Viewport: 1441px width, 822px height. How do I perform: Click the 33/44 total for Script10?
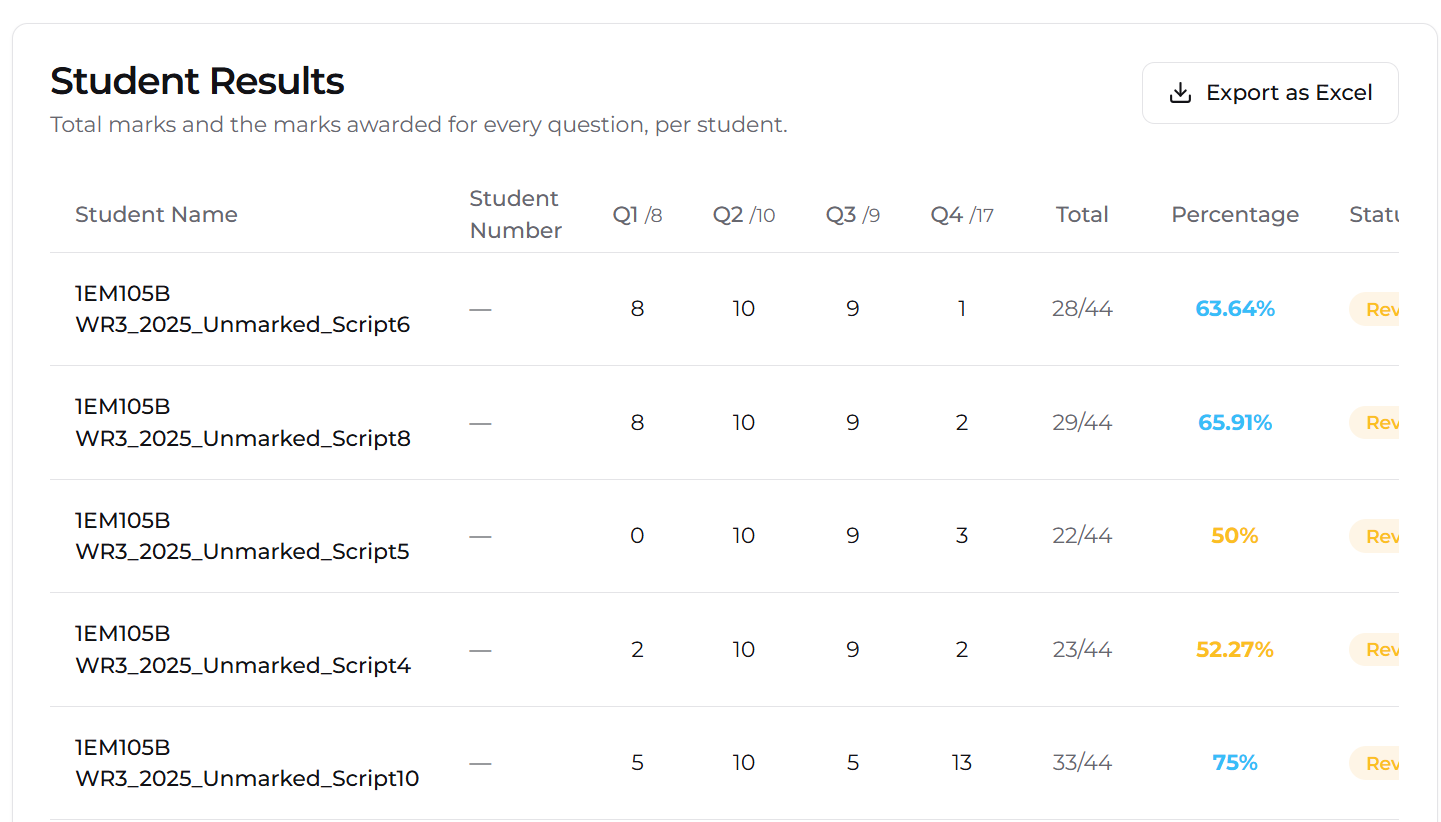pos(1082,763)
